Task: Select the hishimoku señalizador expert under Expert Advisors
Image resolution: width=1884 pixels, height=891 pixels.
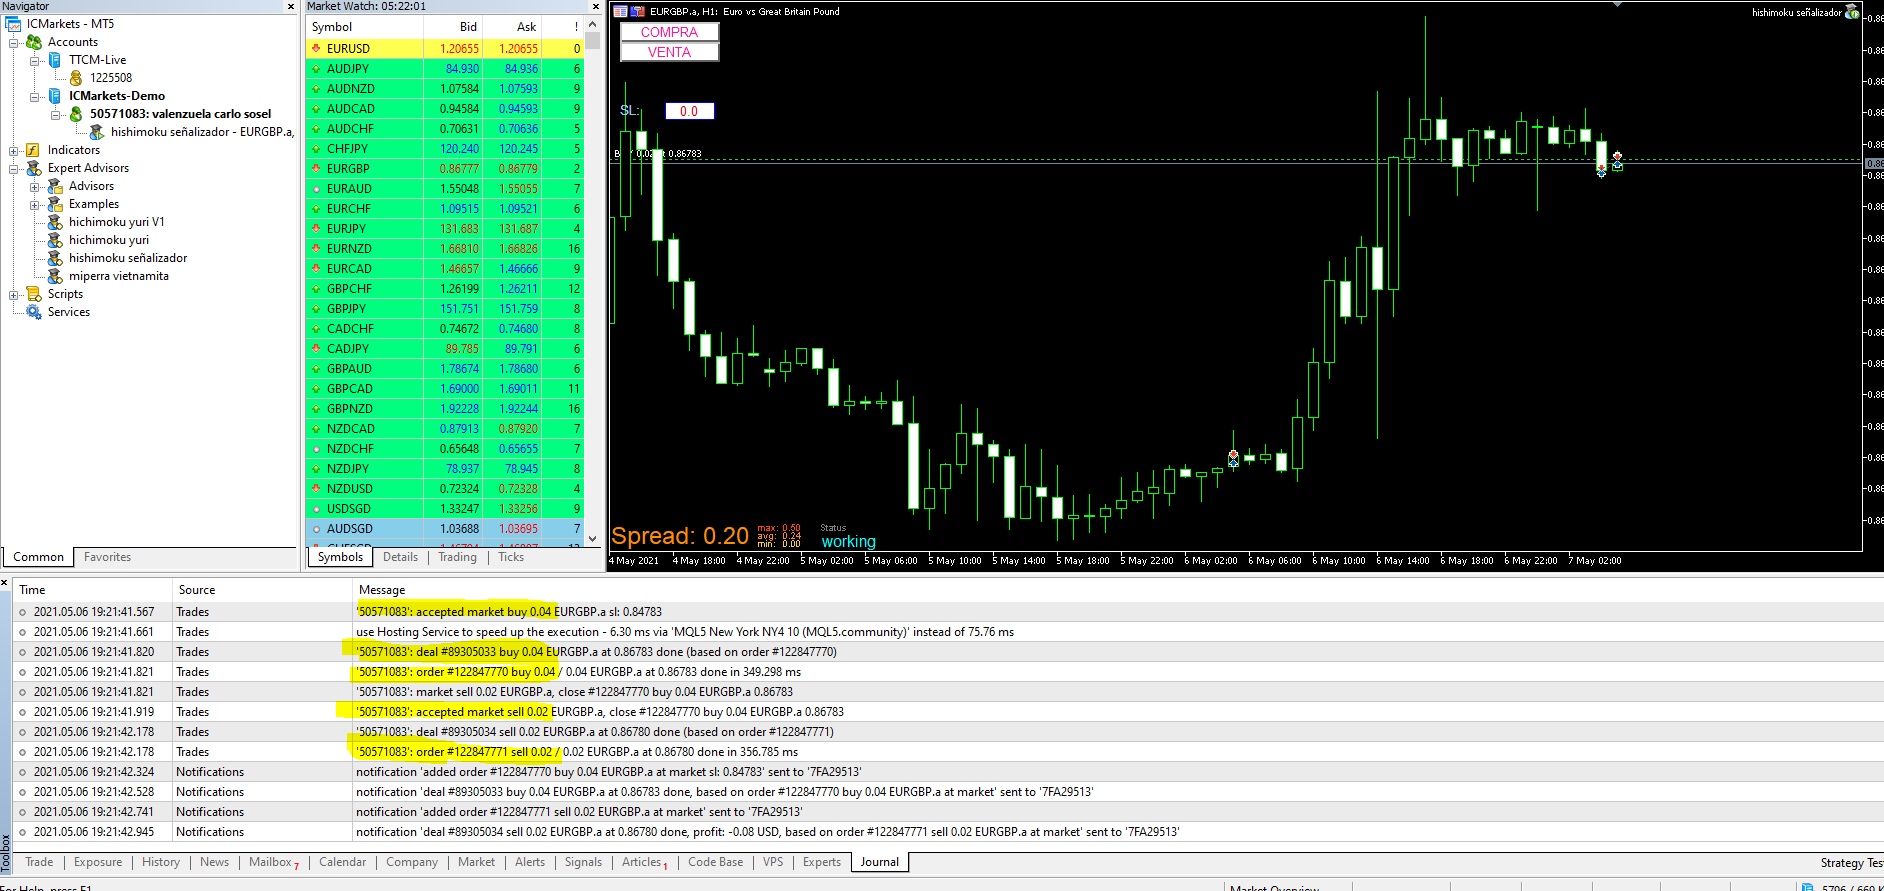Action: coord(127,258)
